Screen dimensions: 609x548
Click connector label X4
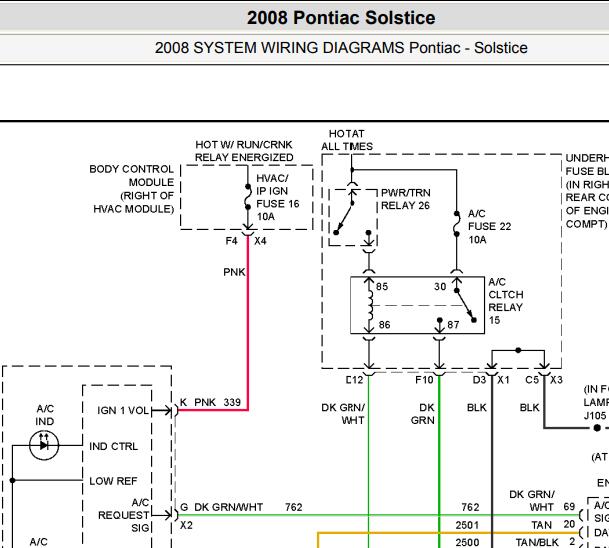260,241
